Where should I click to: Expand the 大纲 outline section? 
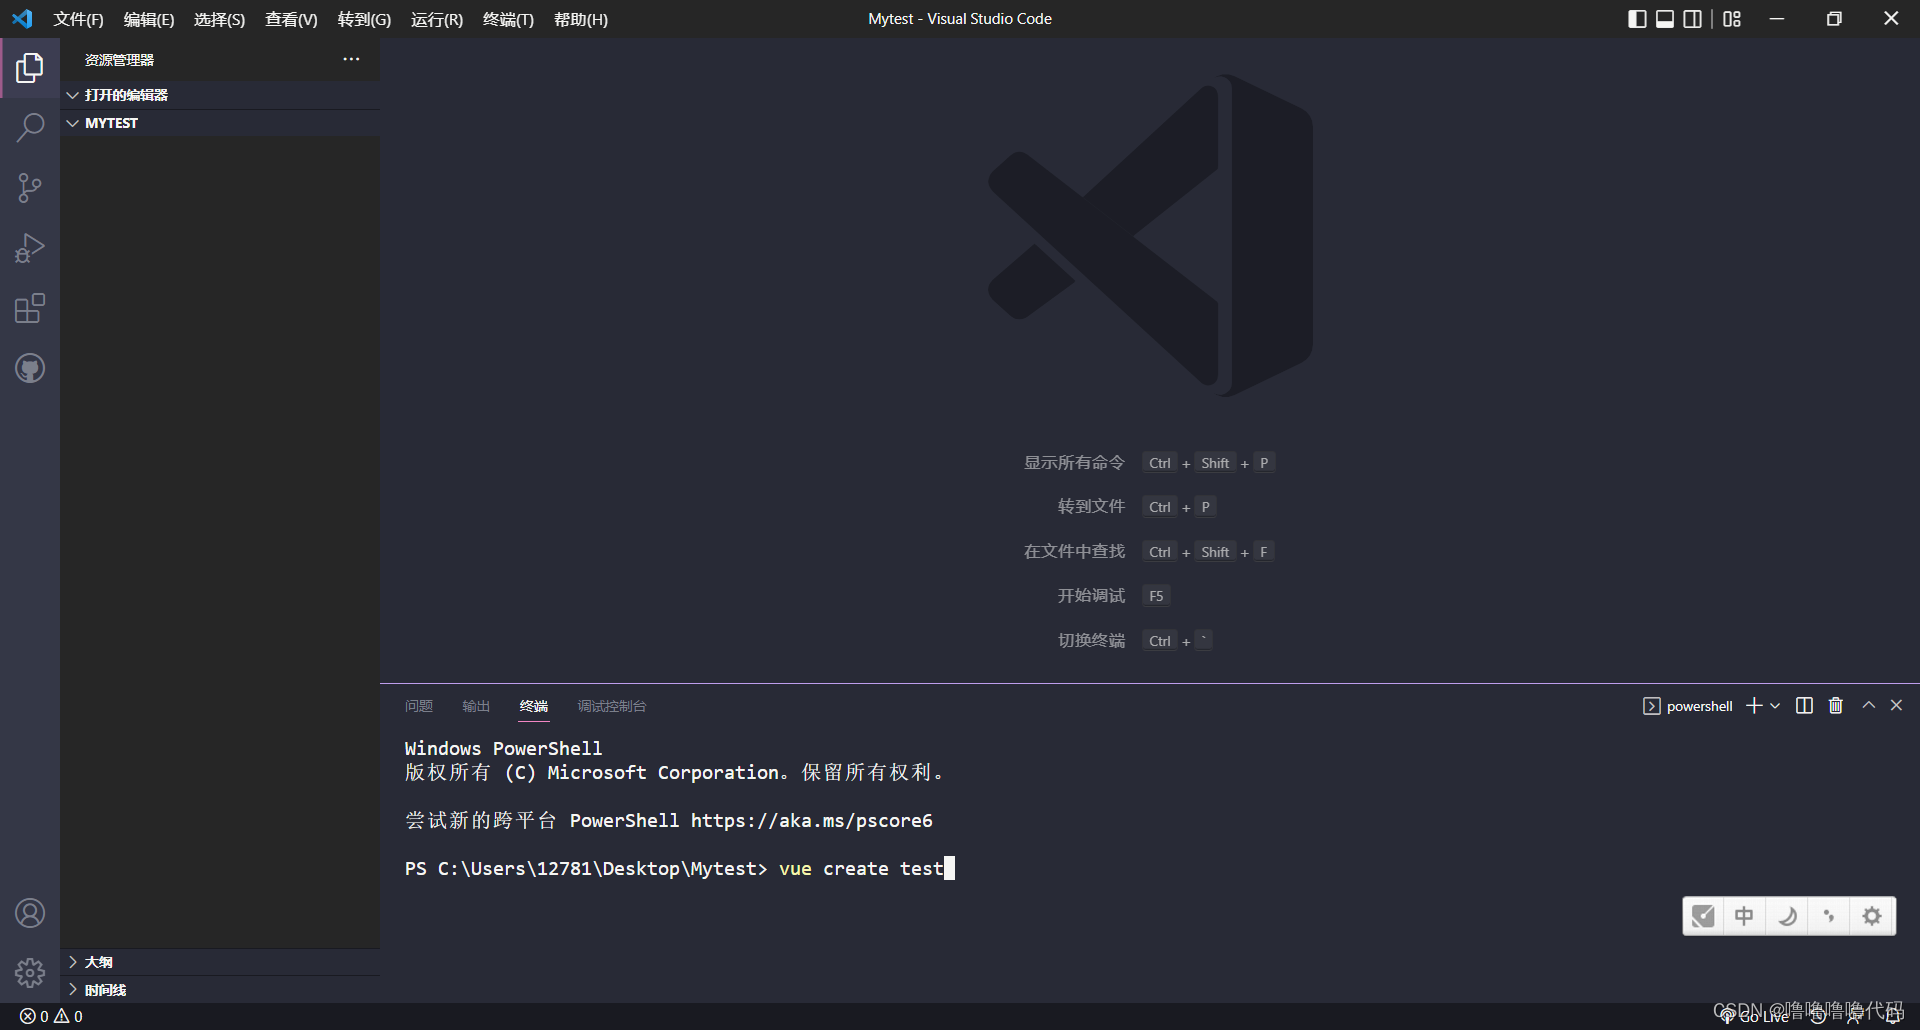pos(220,962)
